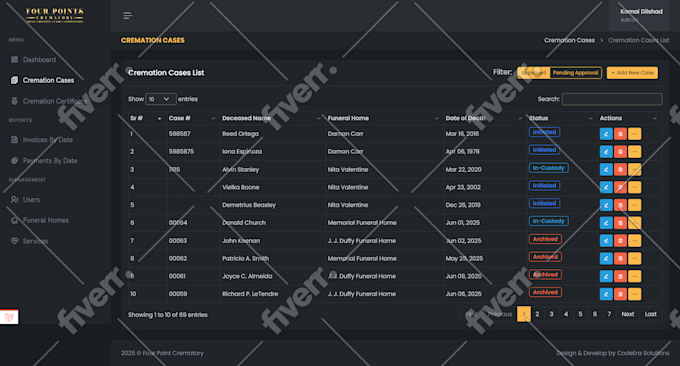
Task: Go to page 3 of results
Action: point(552,314)
